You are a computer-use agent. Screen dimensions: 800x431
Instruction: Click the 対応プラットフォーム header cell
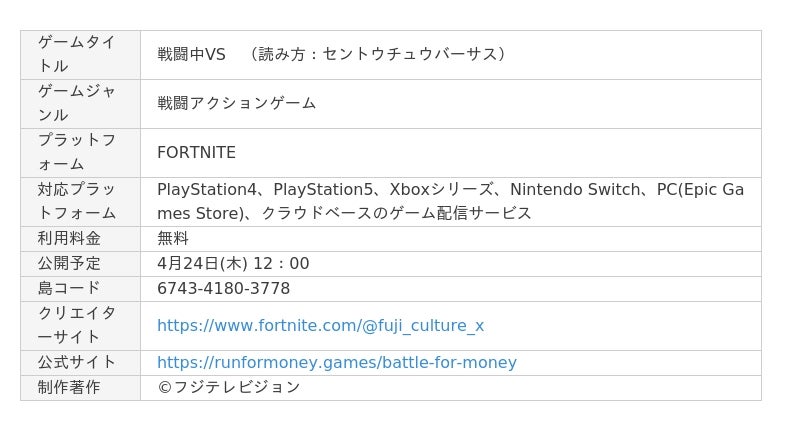81,201
